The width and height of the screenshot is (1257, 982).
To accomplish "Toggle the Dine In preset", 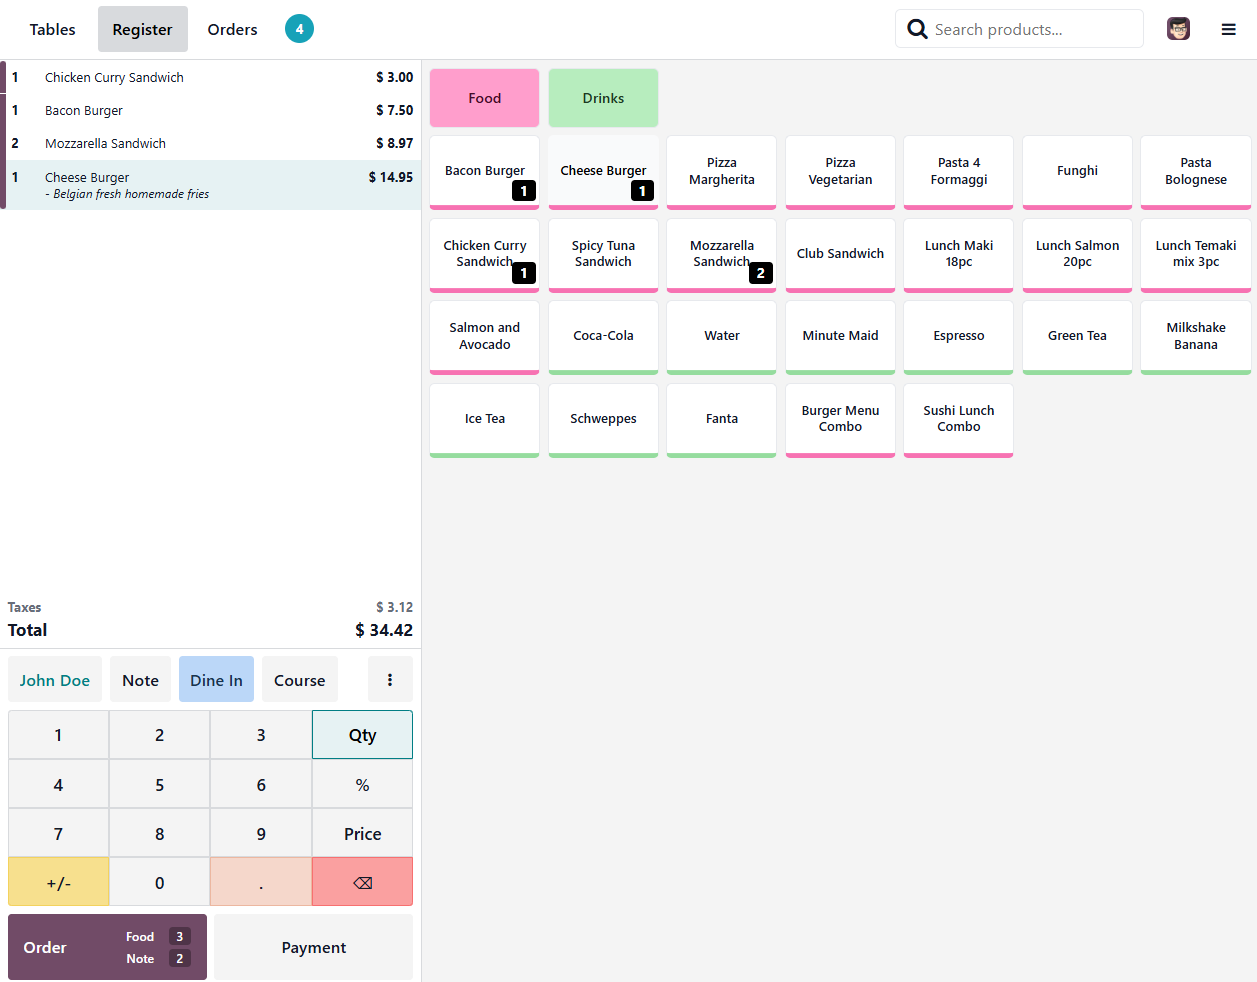I will coord(216,680).
